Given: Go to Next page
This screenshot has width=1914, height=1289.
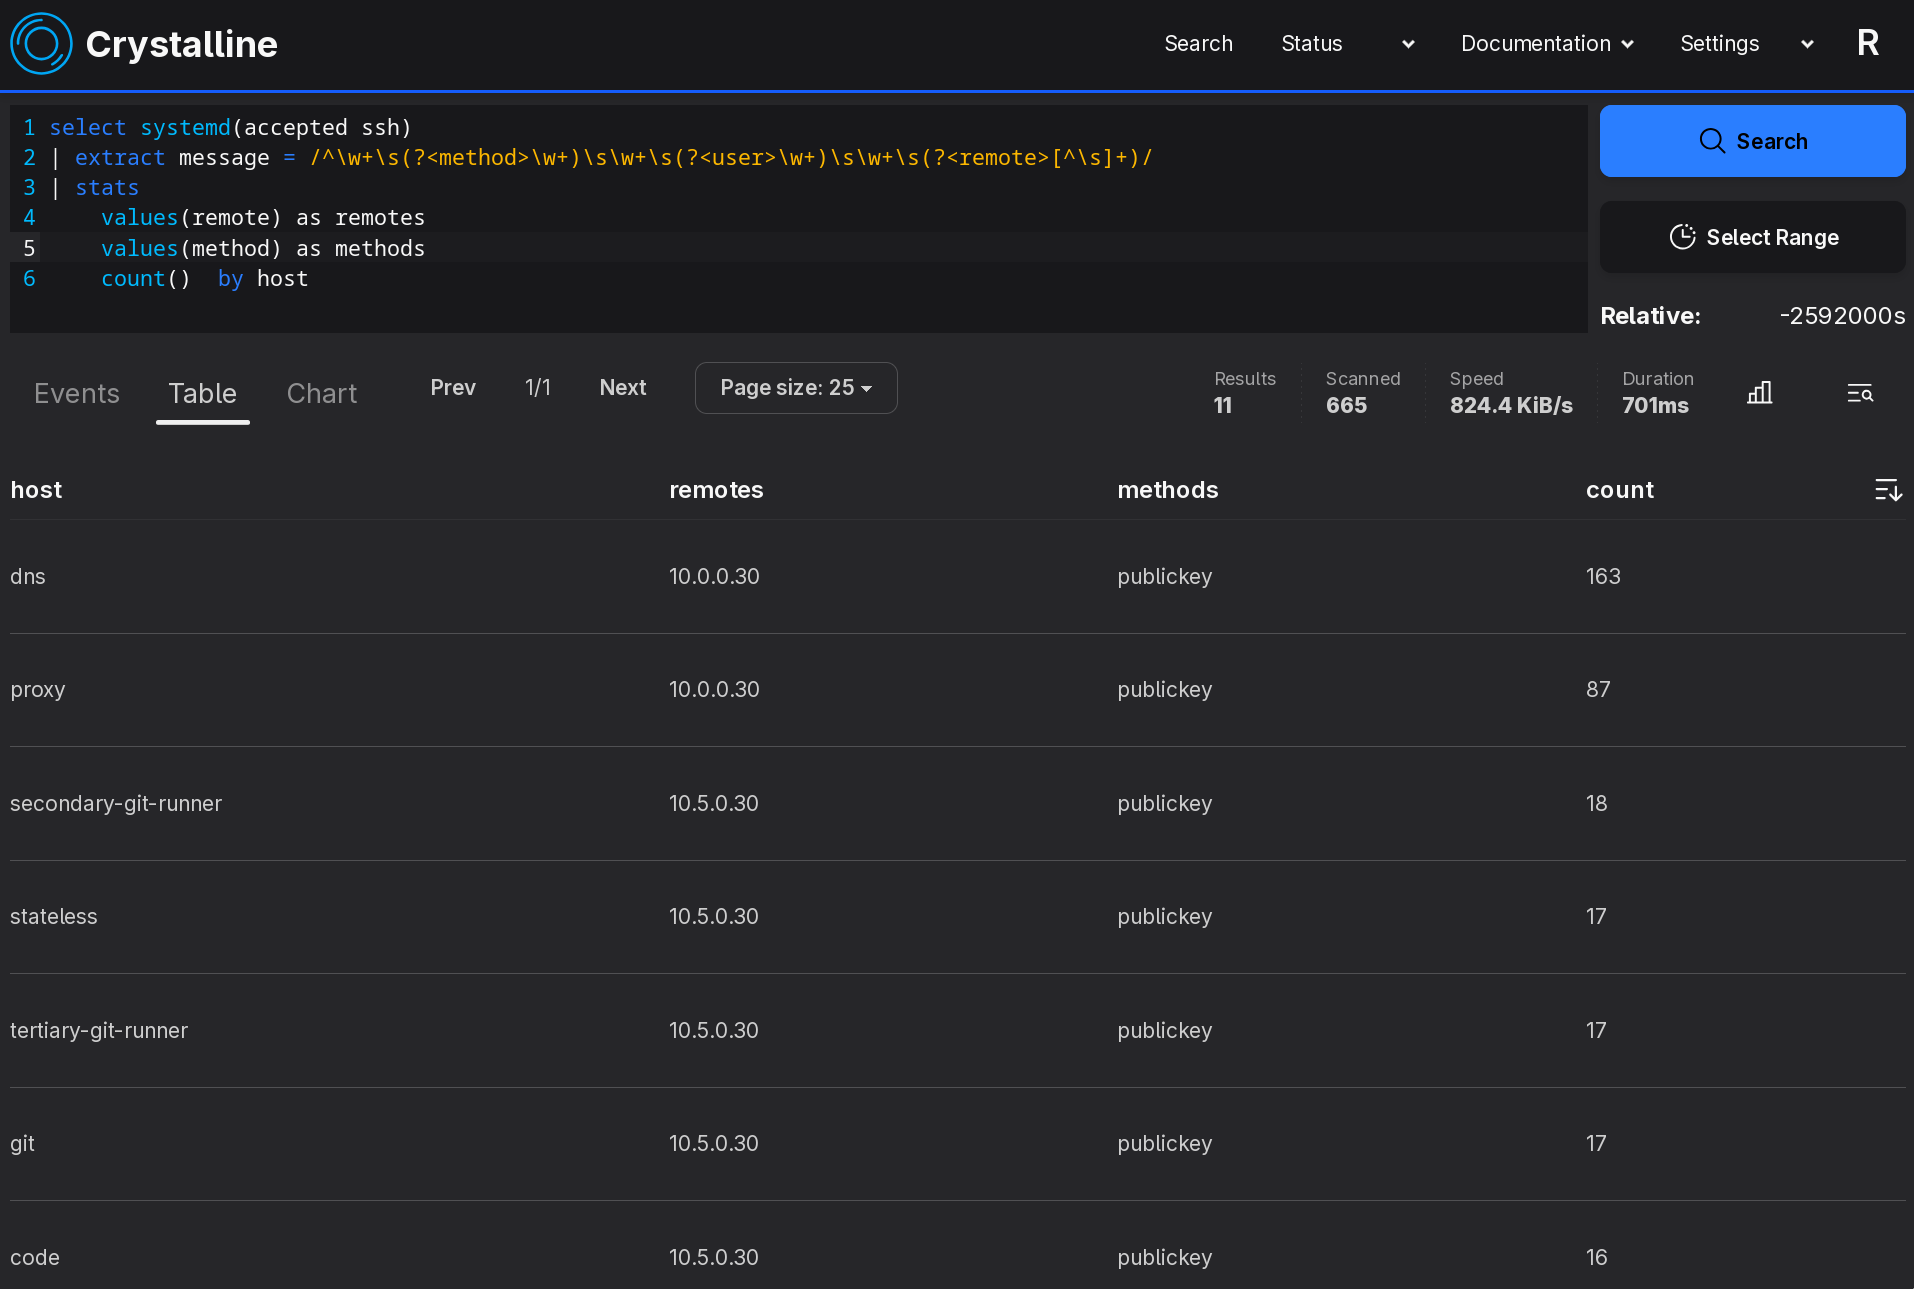Looking at the screenshot, I should pos(623,387).
